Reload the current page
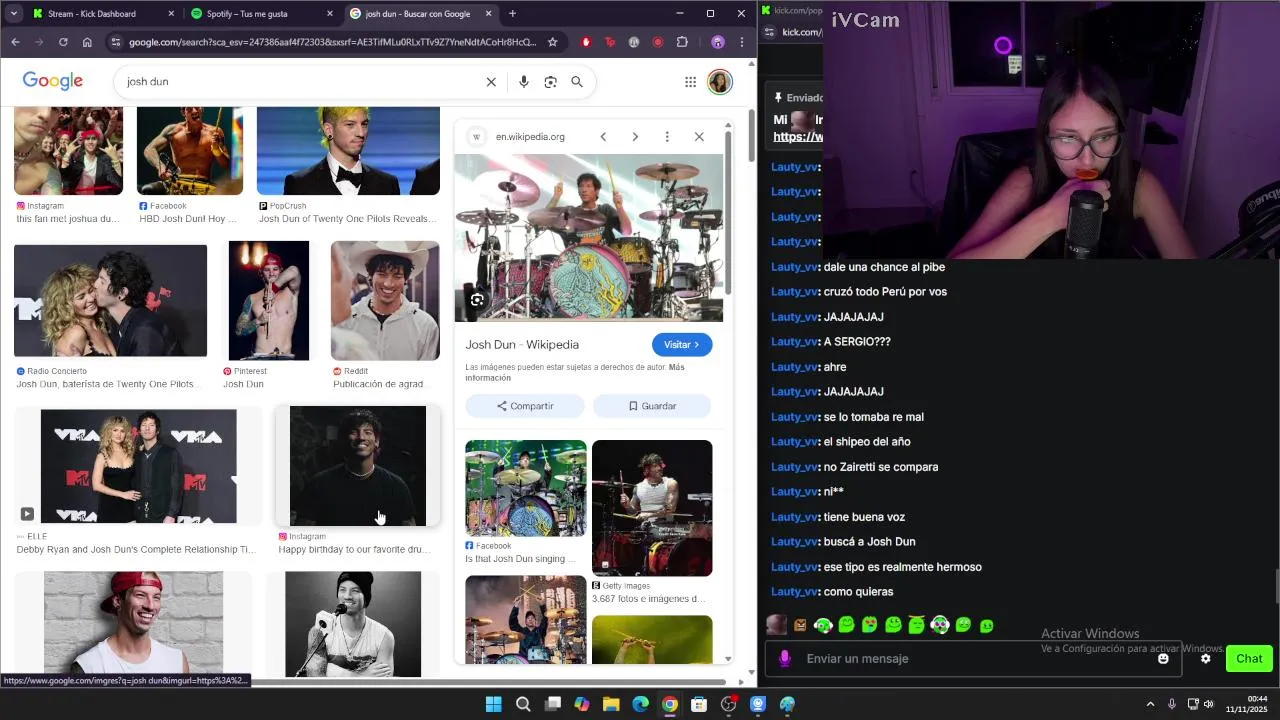 63,42
